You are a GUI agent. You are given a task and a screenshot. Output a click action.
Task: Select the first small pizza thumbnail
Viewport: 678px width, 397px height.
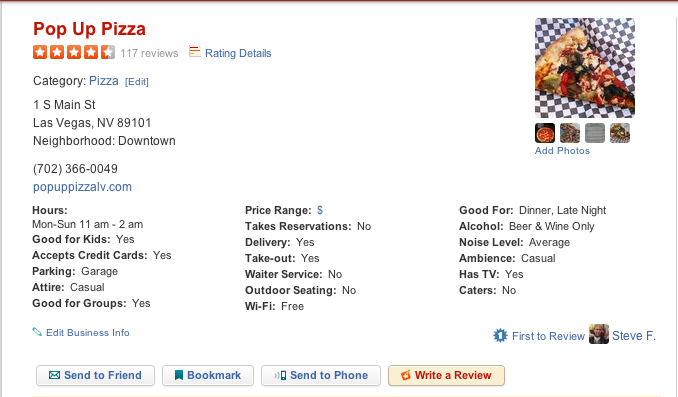545,133
